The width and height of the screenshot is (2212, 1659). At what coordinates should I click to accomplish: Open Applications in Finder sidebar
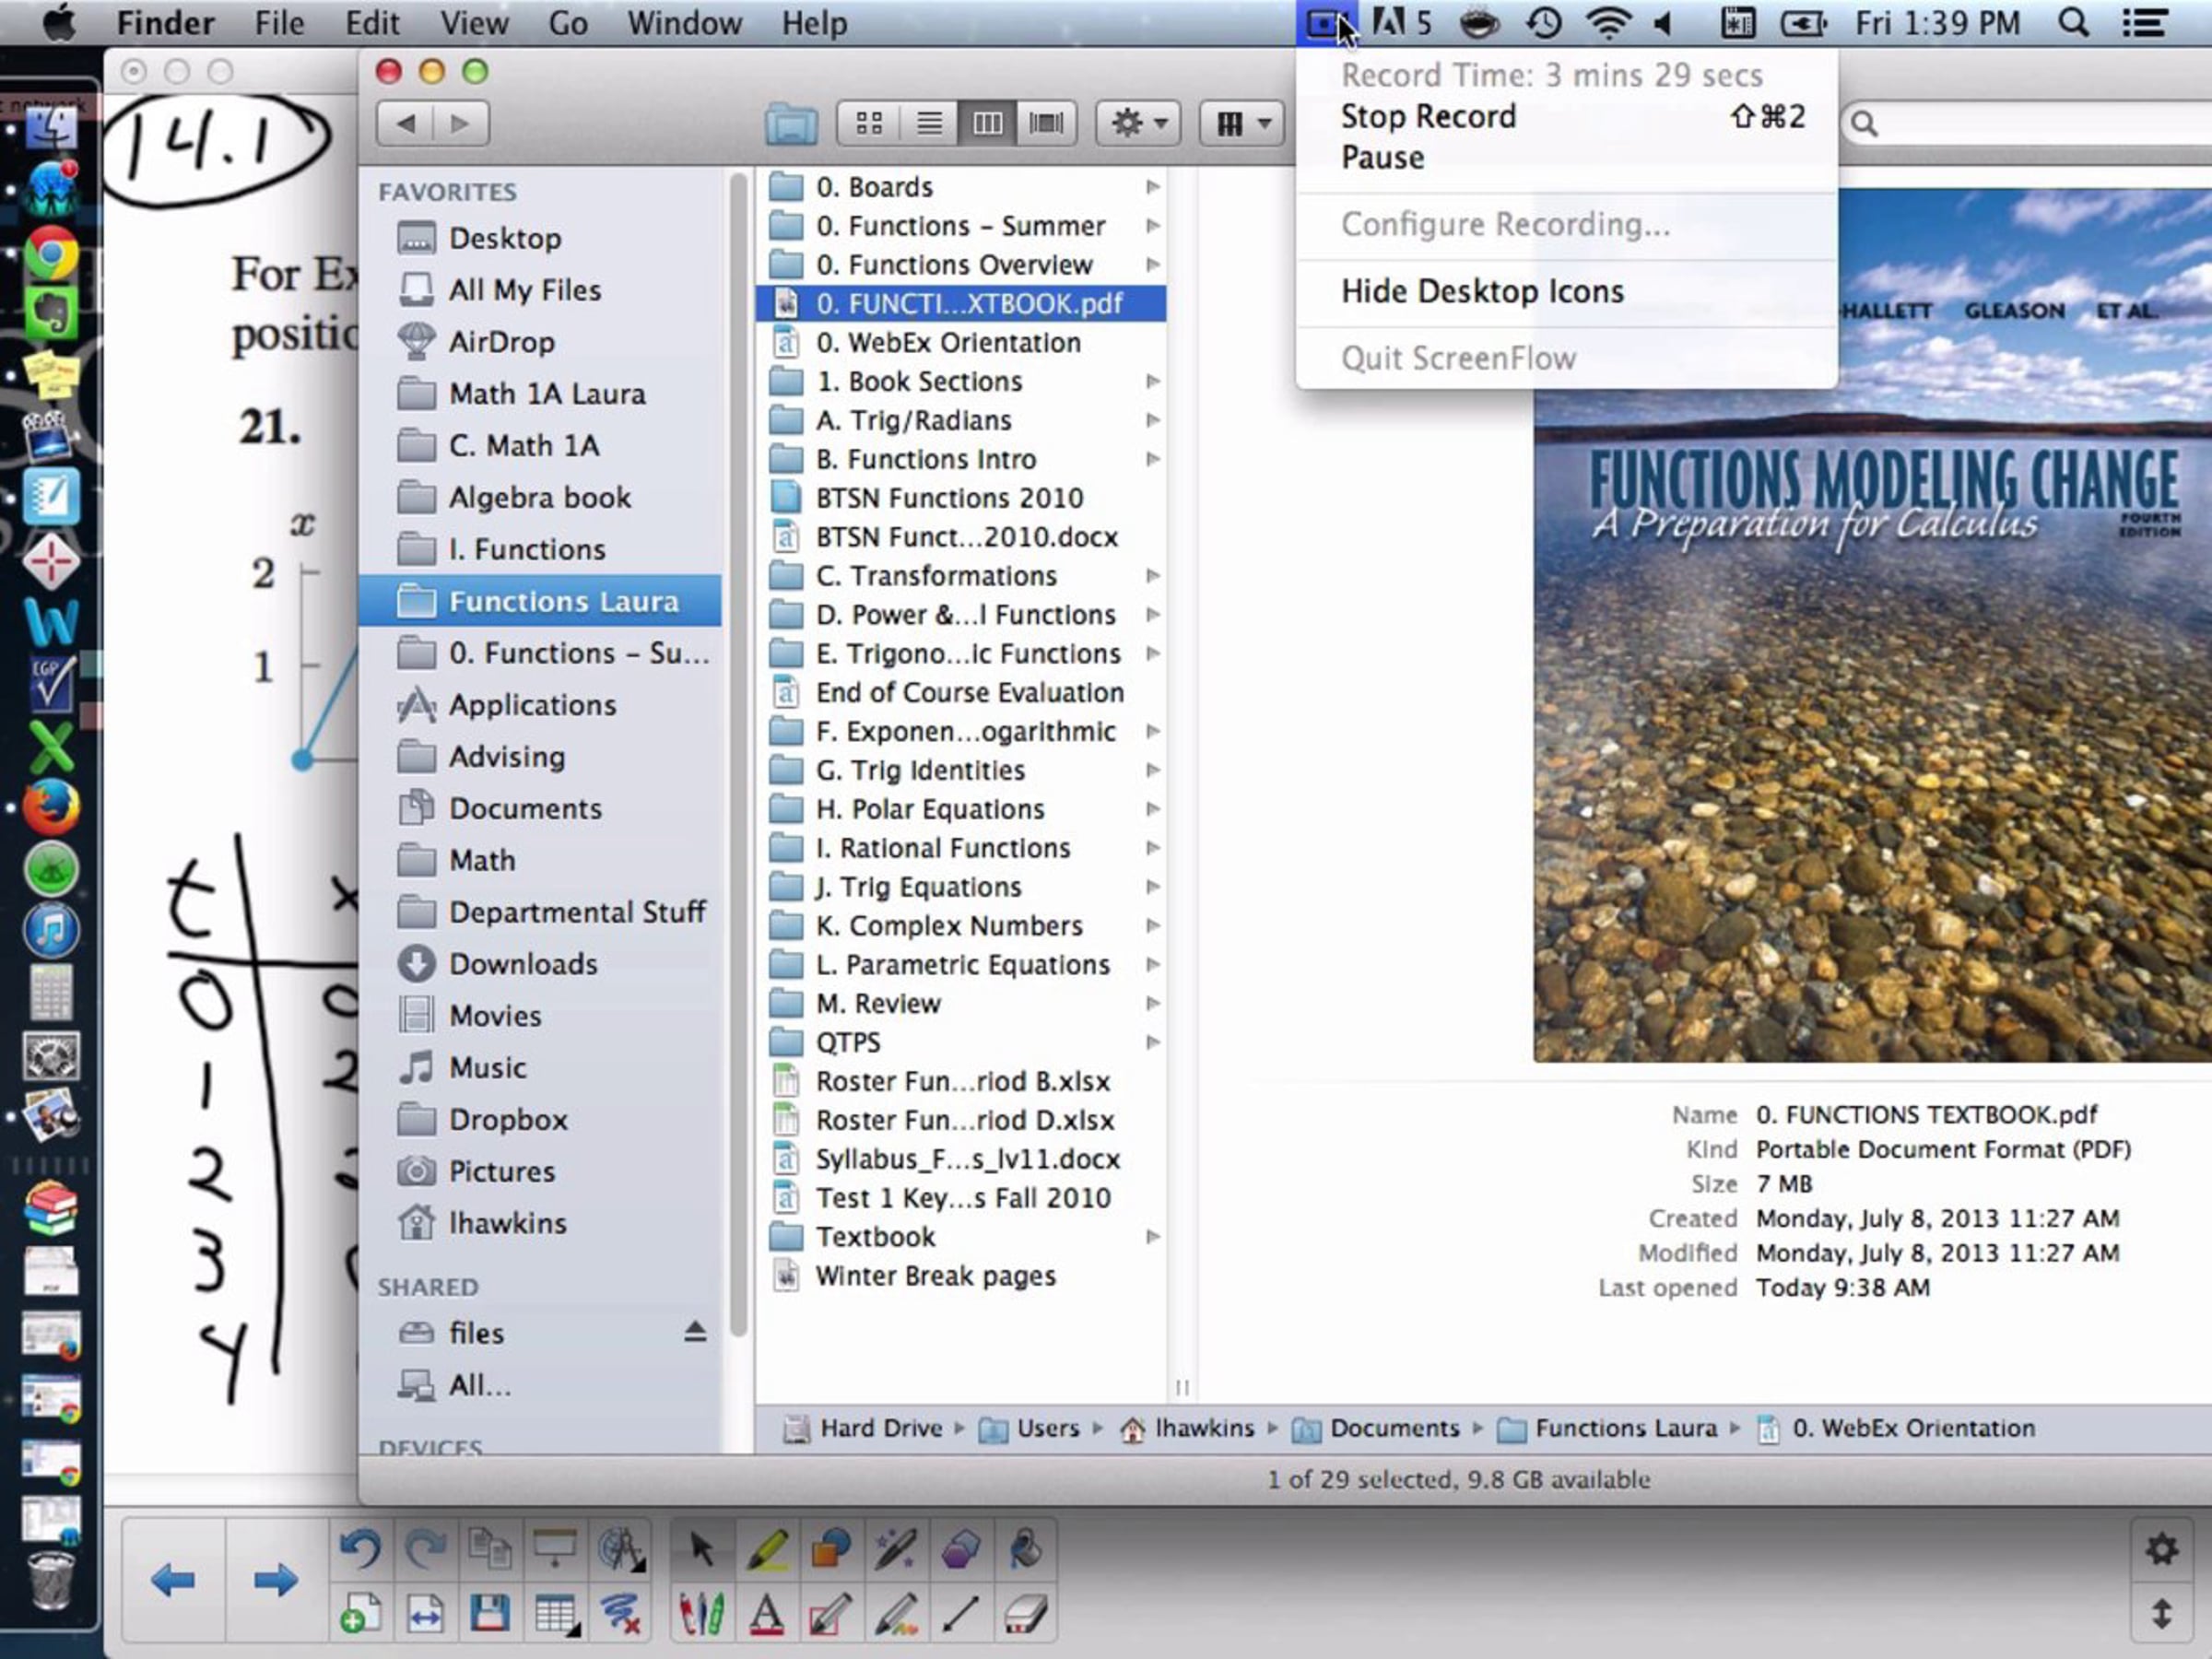pos(532,705)
